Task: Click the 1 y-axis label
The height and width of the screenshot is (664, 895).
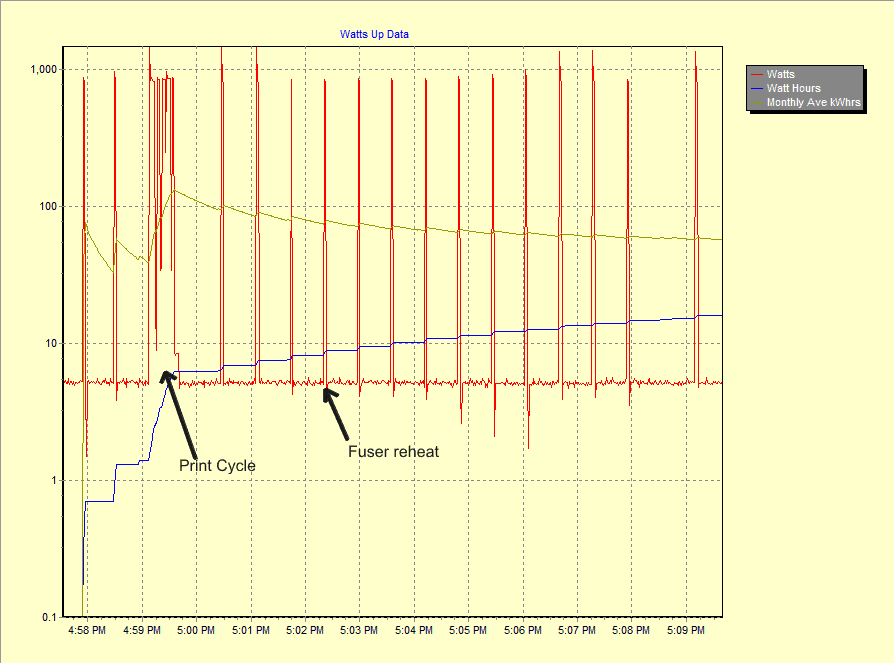Action: point(54,481)
